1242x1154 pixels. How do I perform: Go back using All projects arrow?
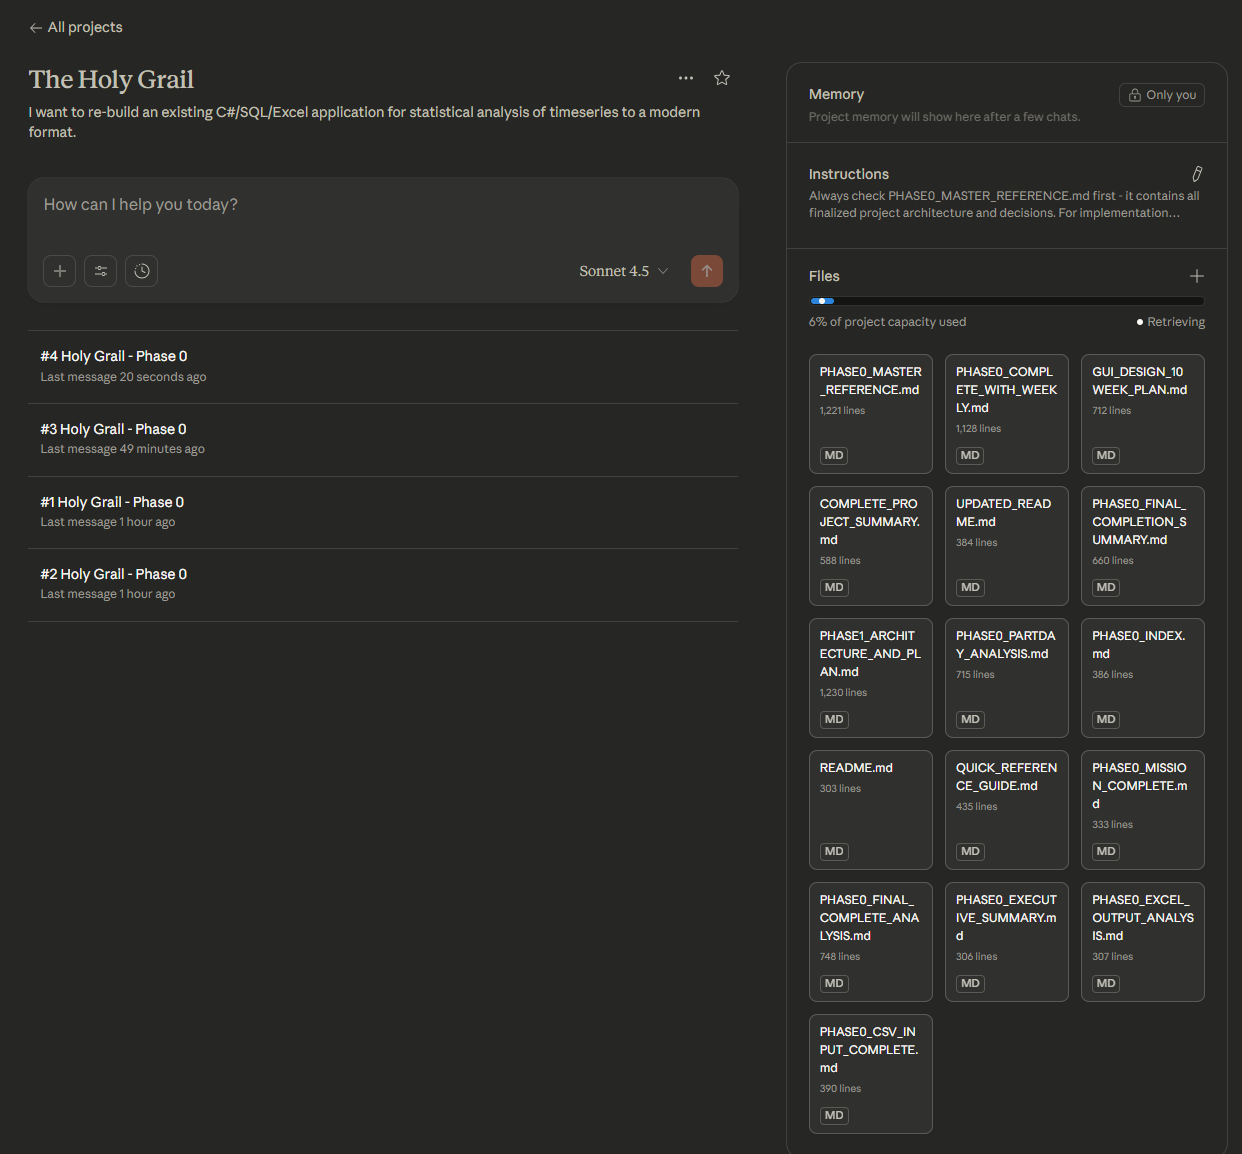coord(76,28)
